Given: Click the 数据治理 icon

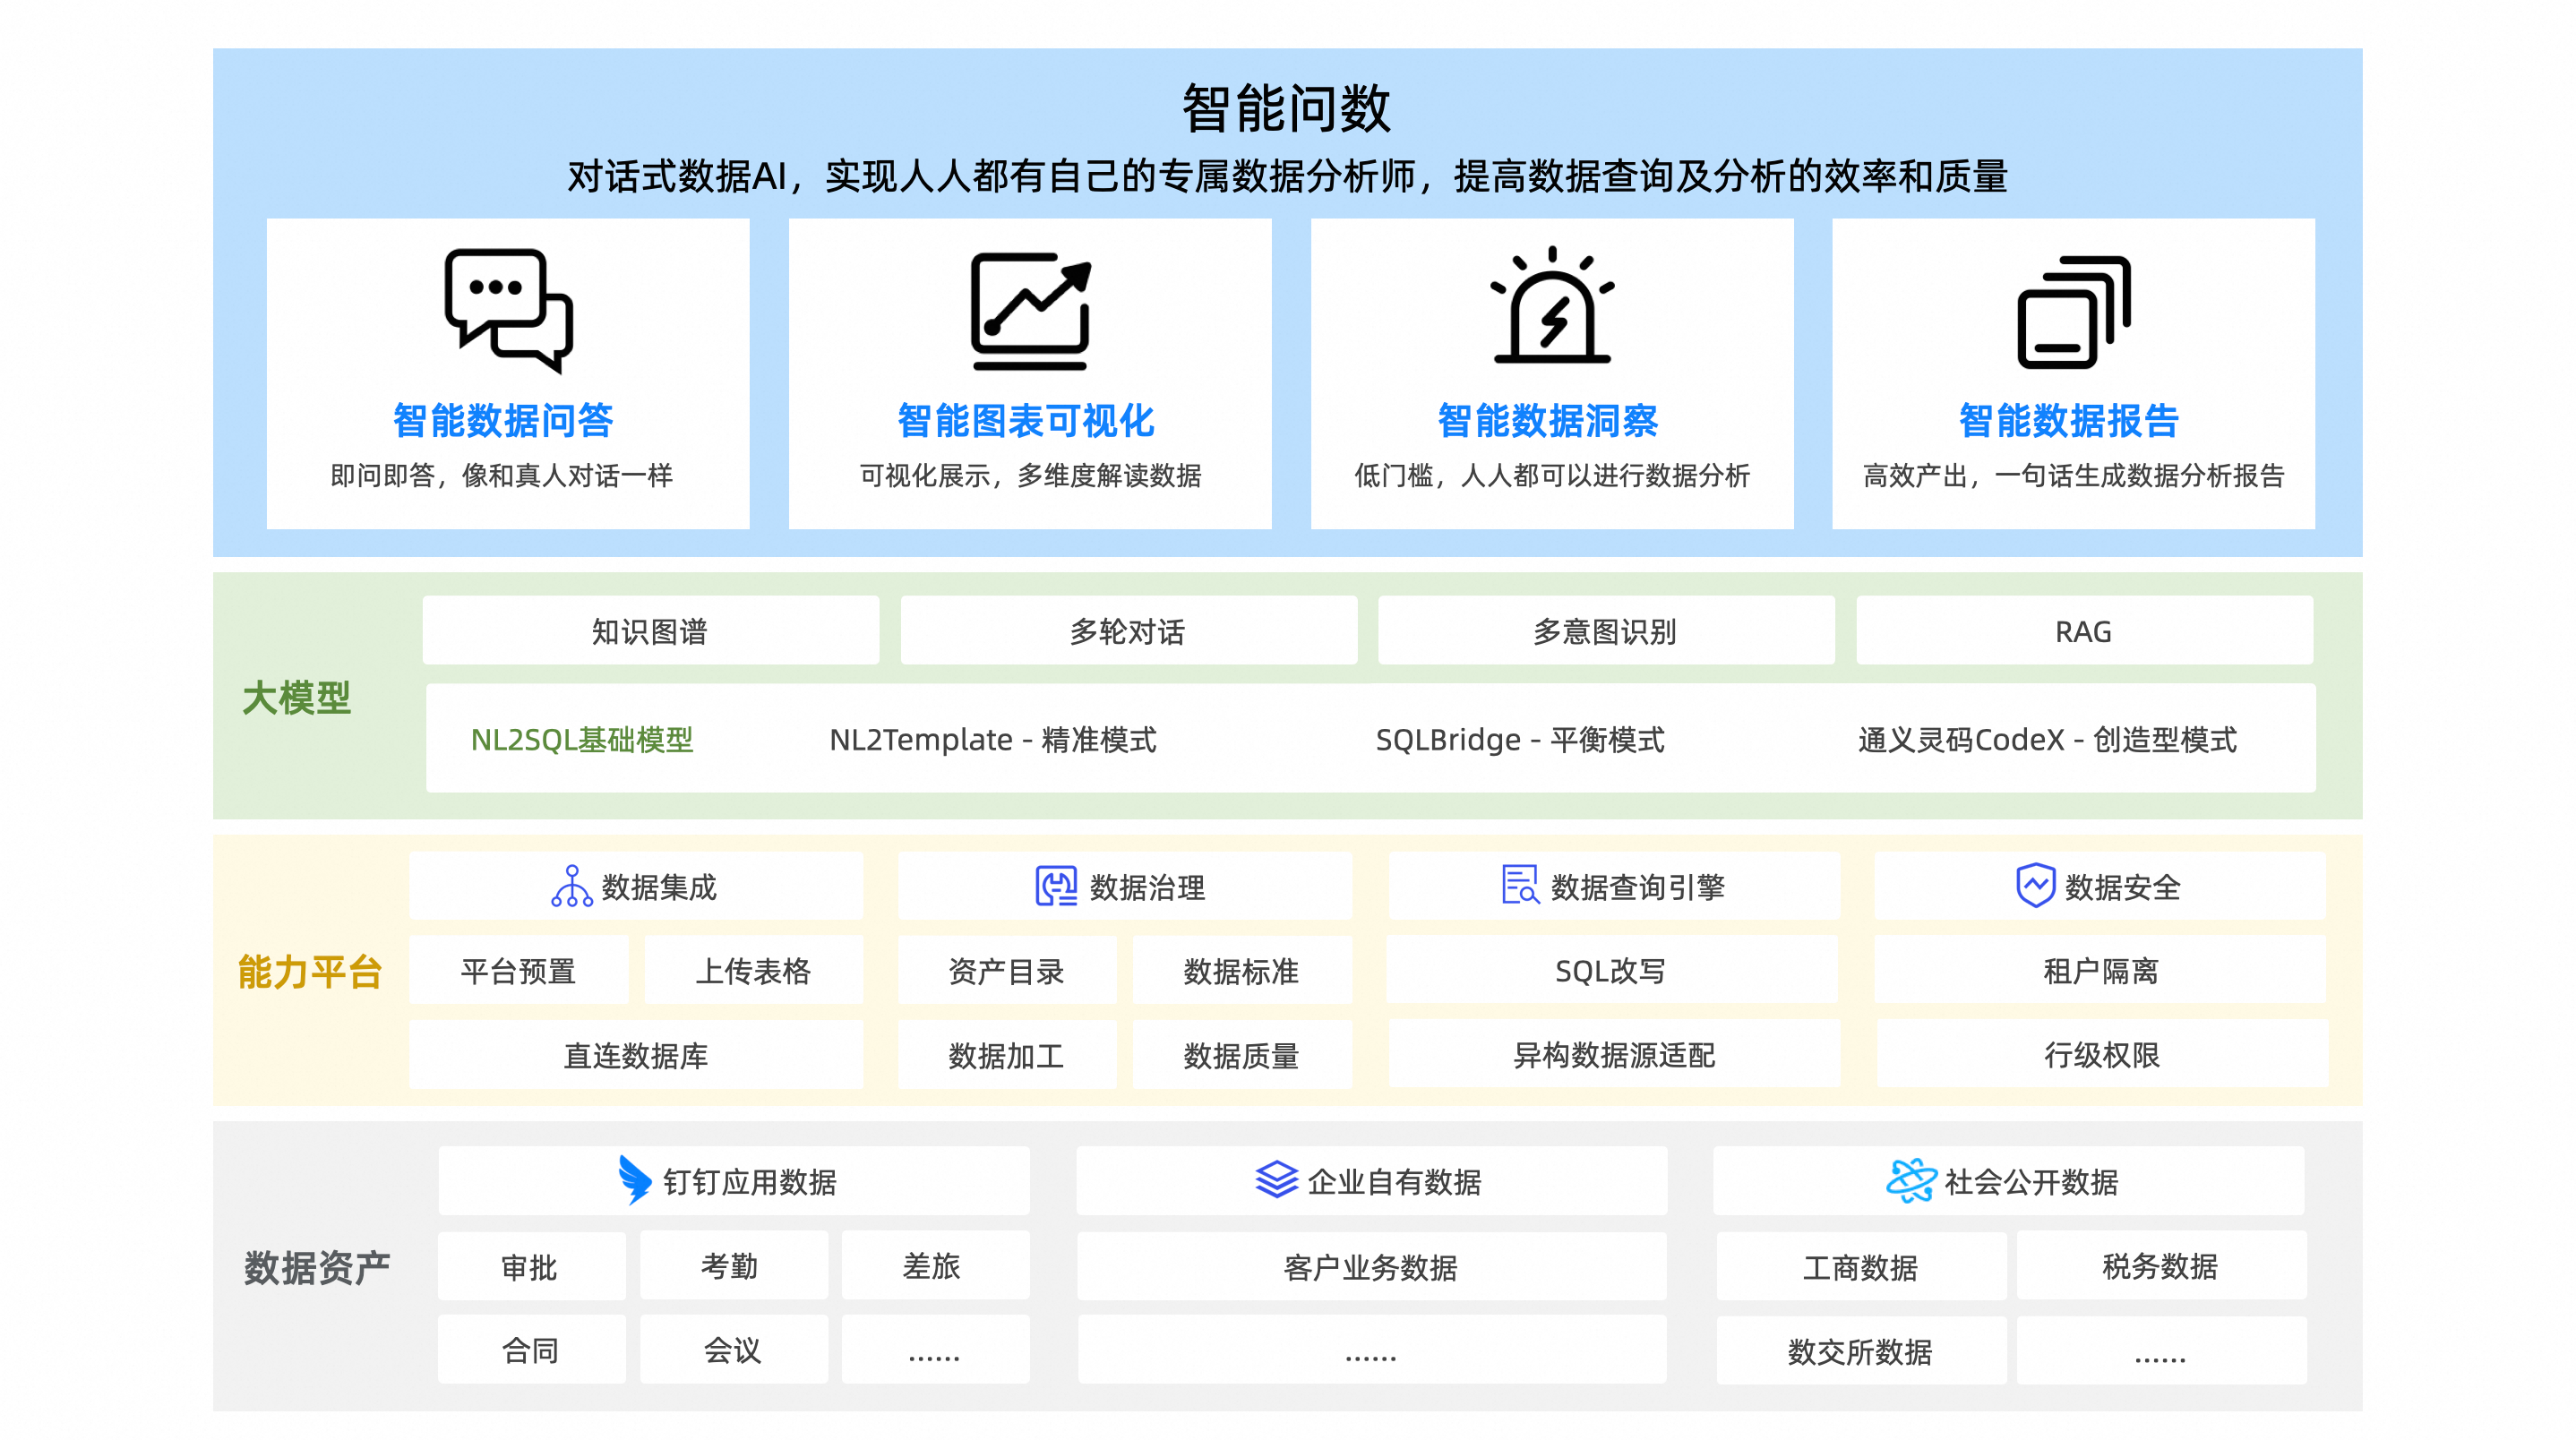Looking at the screenshot, I should (x=1055, y=886).
